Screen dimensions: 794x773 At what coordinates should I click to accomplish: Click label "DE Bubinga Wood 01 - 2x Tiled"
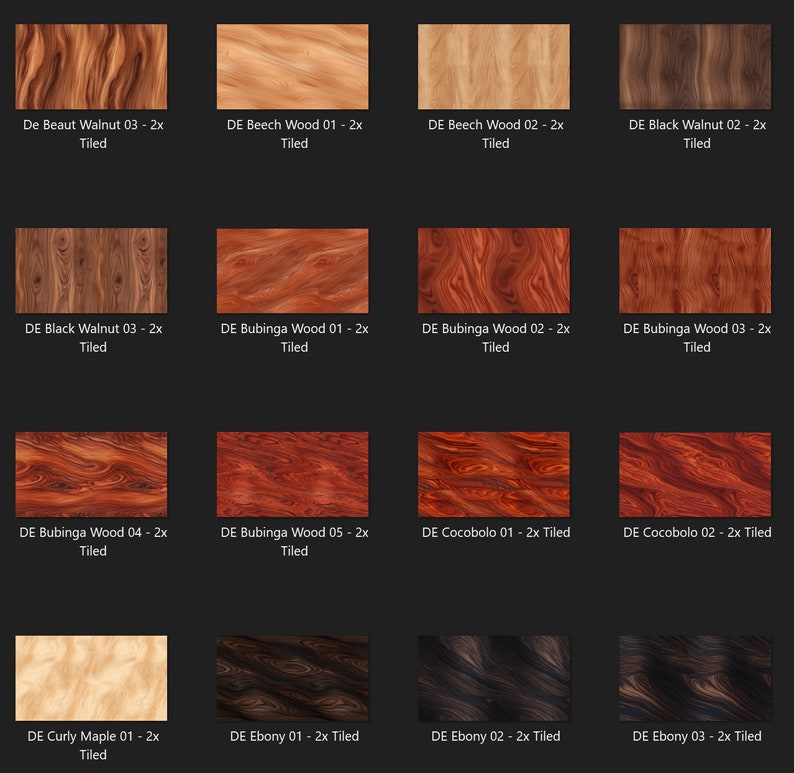294,338
